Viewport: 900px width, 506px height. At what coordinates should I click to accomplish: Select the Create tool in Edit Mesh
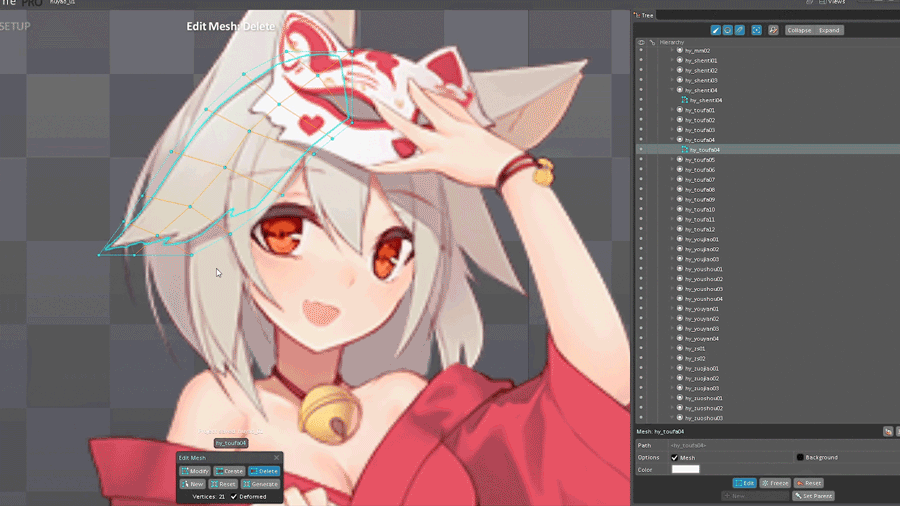pos(230,471)
